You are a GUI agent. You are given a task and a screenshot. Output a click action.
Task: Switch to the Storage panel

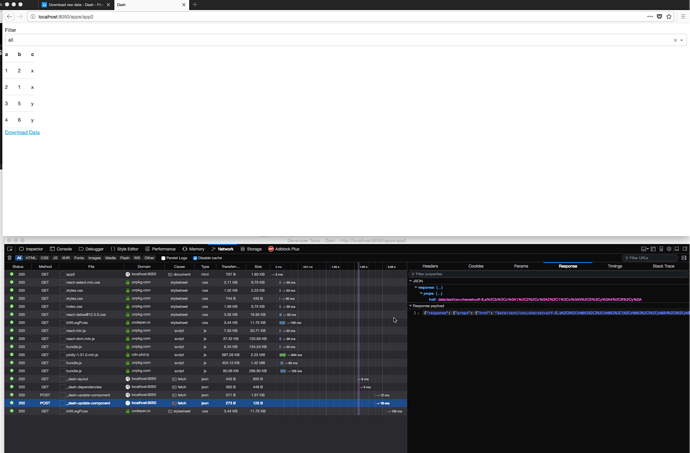pos(251,249)
